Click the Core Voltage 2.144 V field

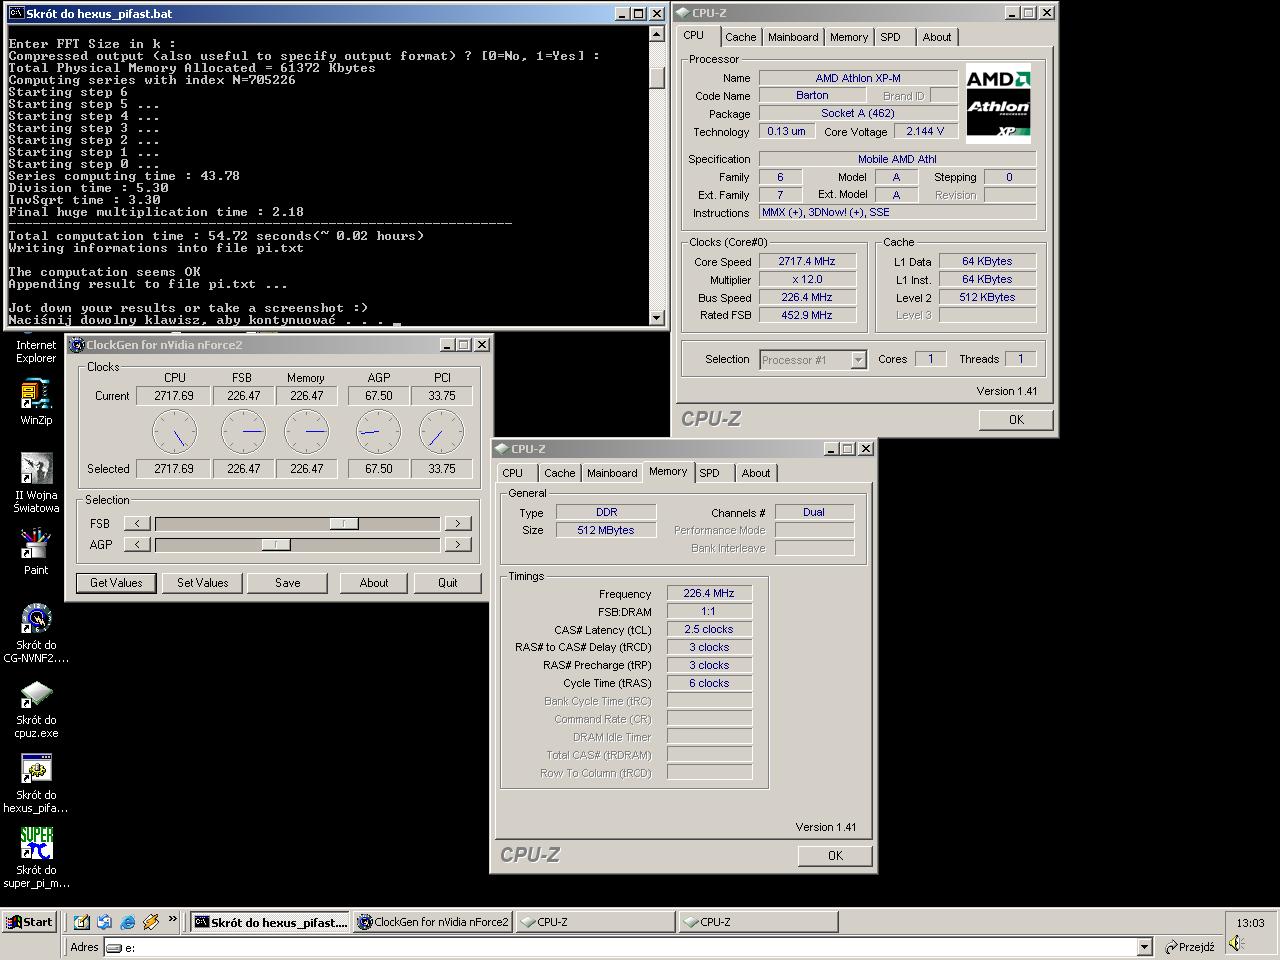point(926,131)
